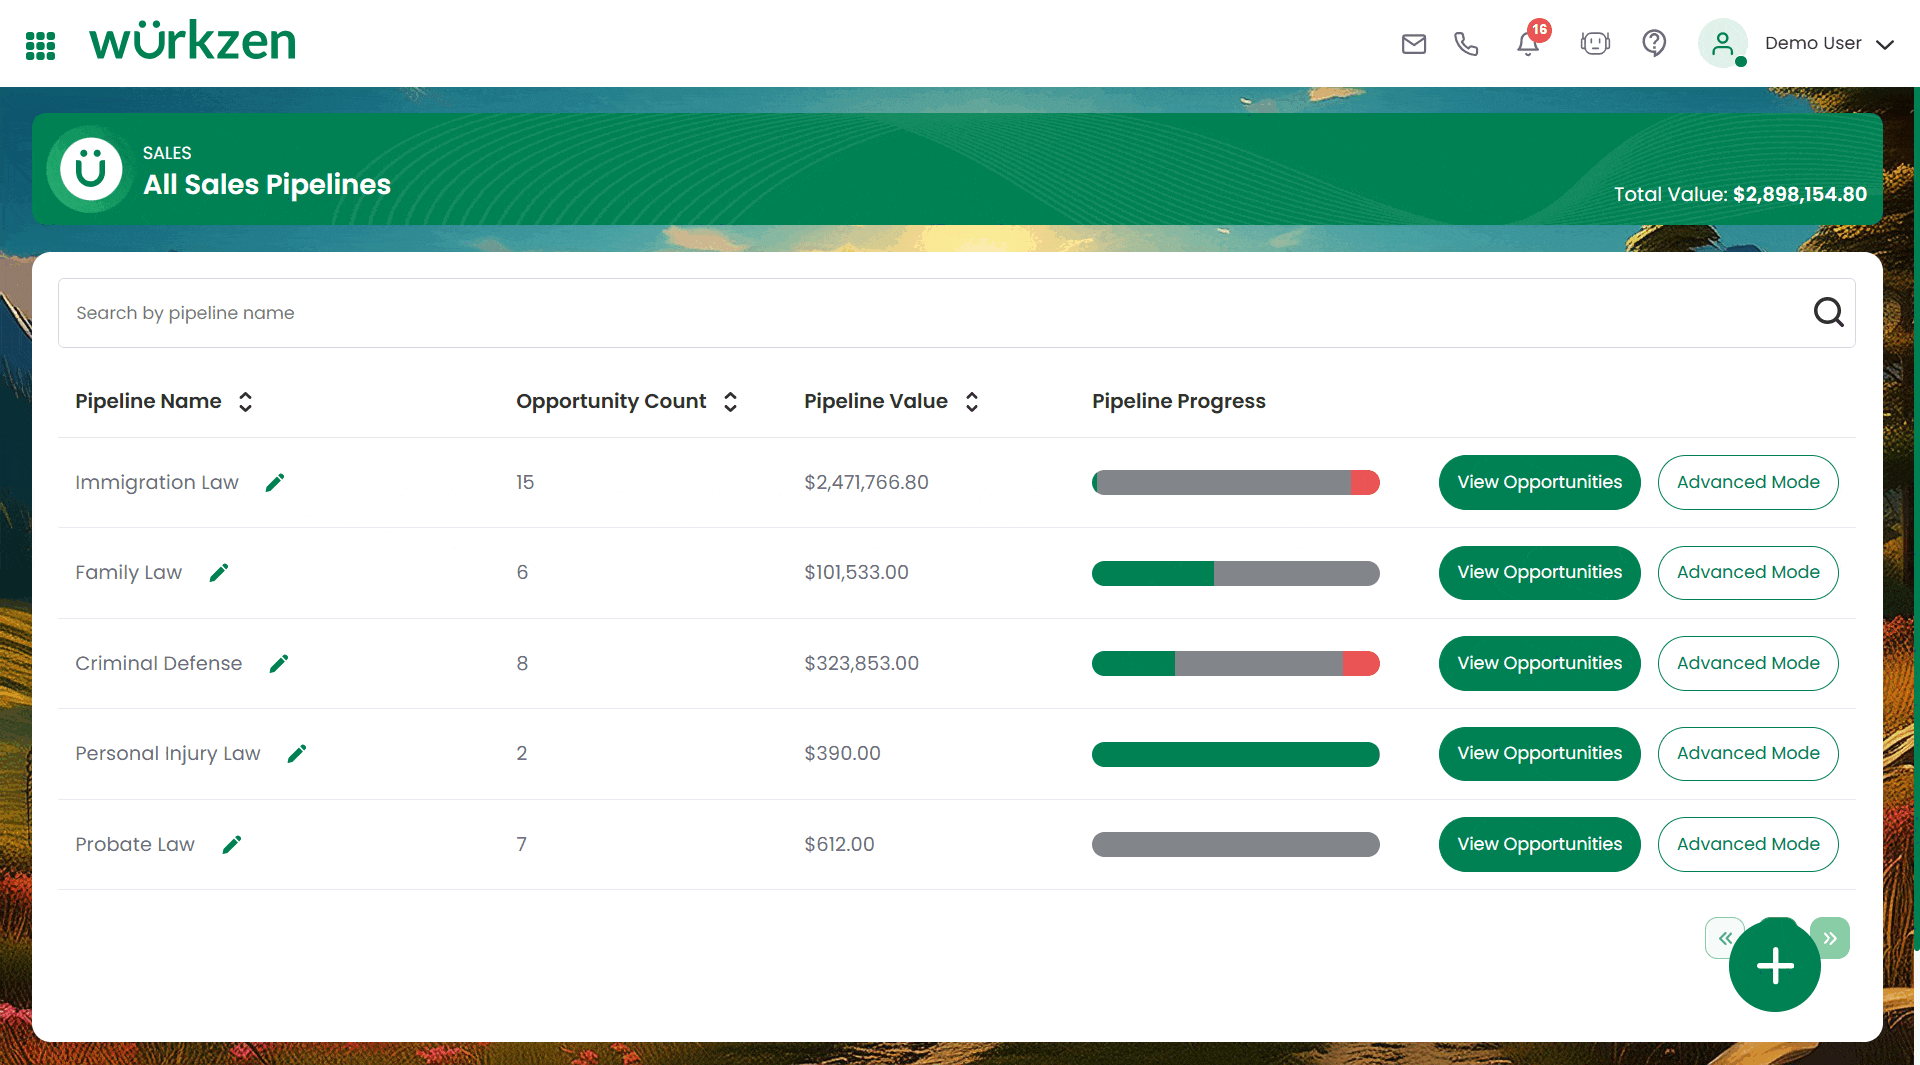The height and width of the screenshot is (1065, 1920).
Task: Sort by Opportunity Count column
Action: [x=731, y=402]
